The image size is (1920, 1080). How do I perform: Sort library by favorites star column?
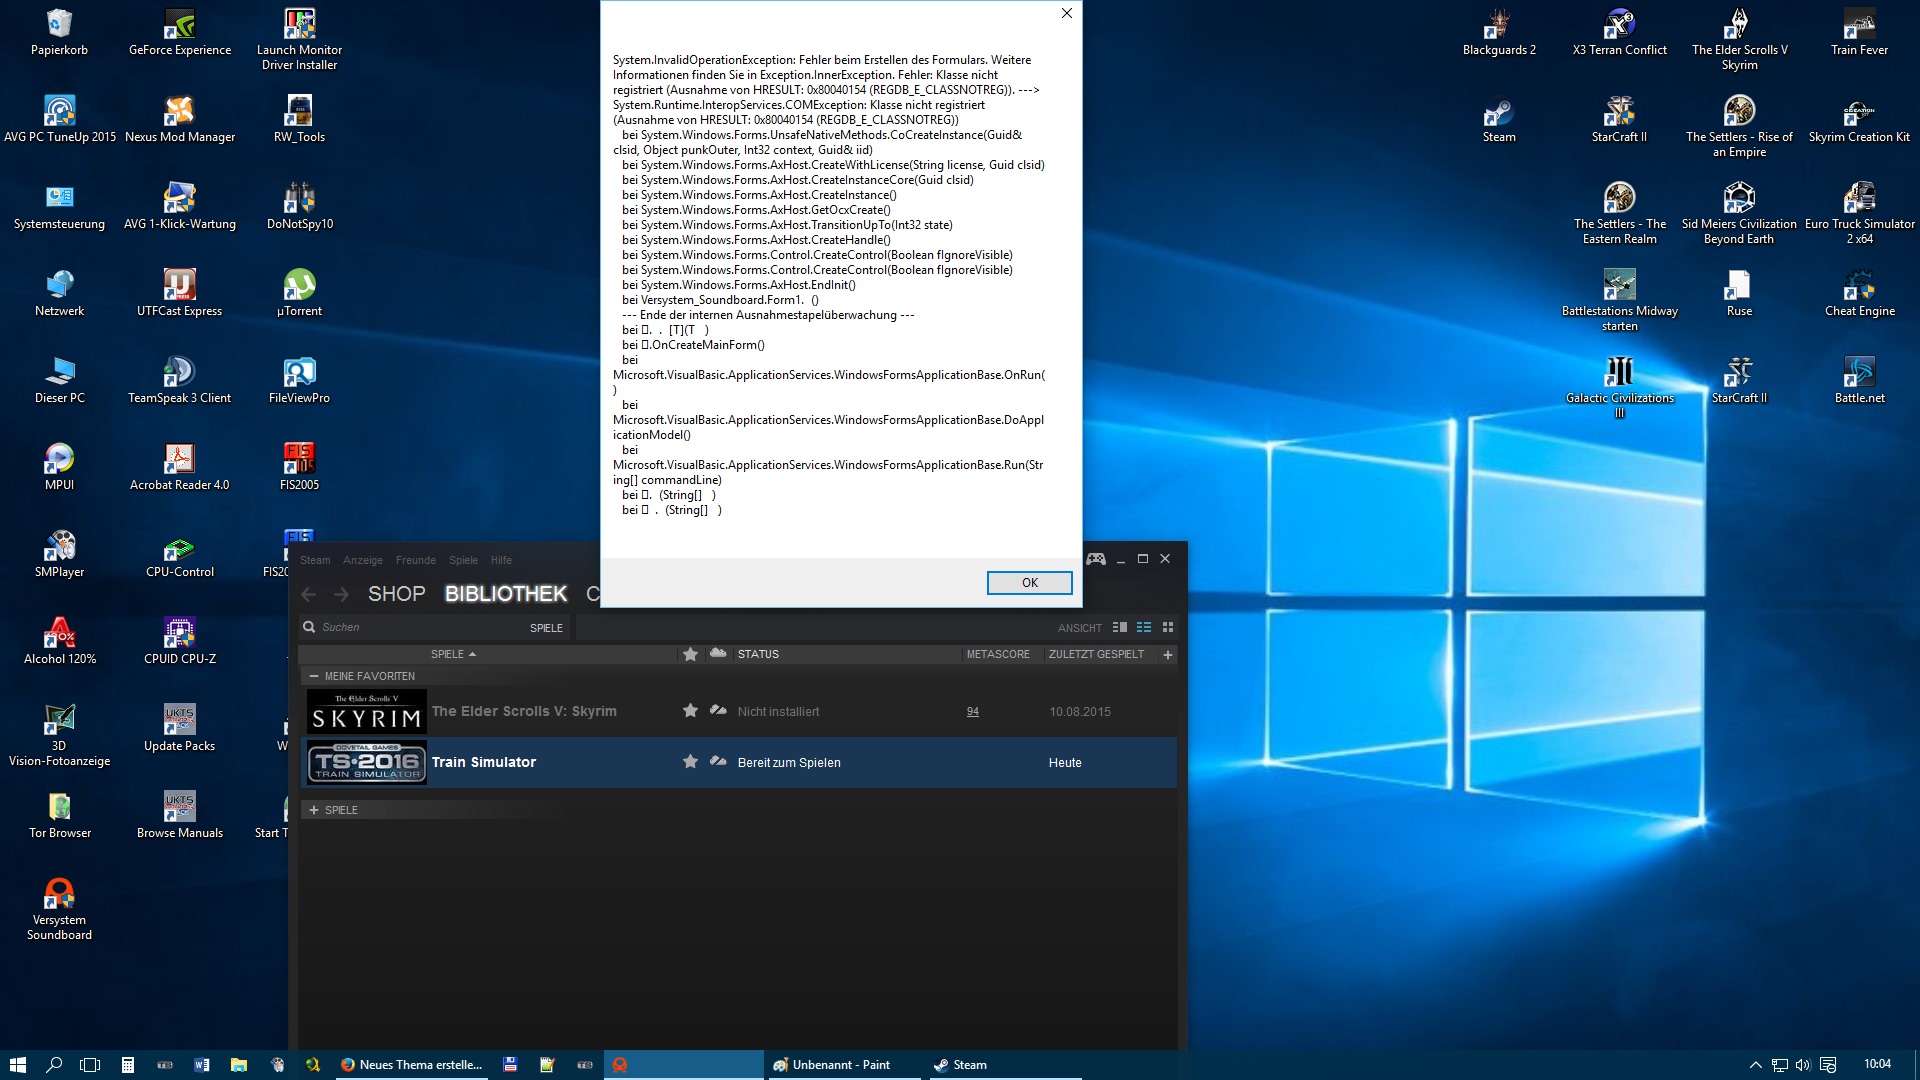click(x=690, y=654)
